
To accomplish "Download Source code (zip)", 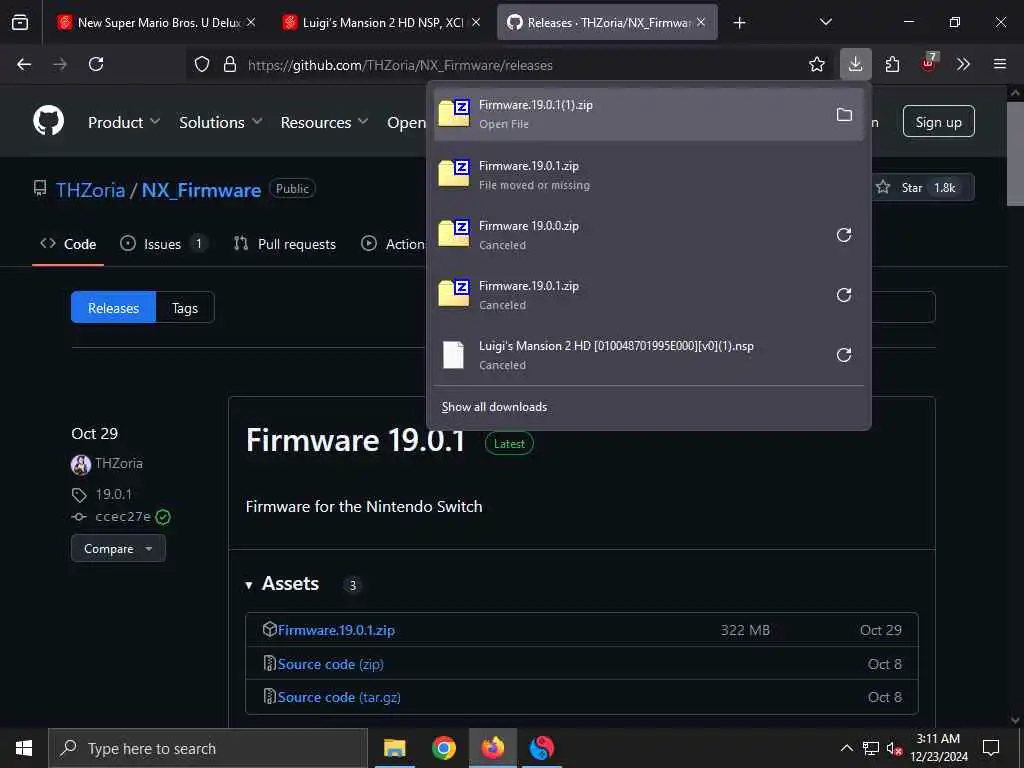I will coord(330,664).
